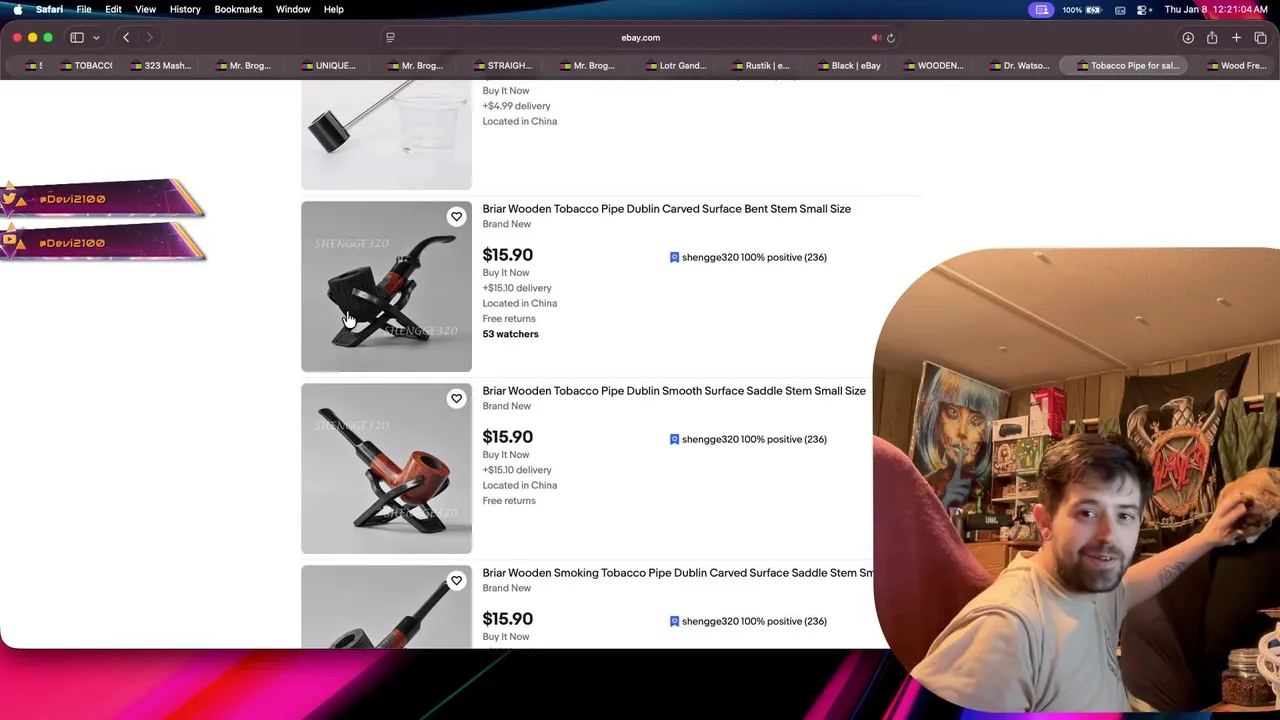Switch to the Lotr Gand tab
Screen dimensions: 1280x720
tap(675, 66)
